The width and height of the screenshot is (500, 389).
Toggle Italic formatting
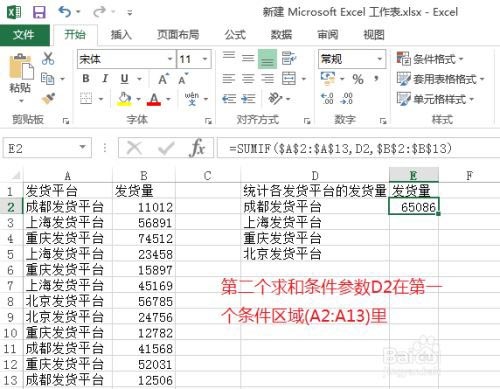pyautogui.click(x=105, y=79)
